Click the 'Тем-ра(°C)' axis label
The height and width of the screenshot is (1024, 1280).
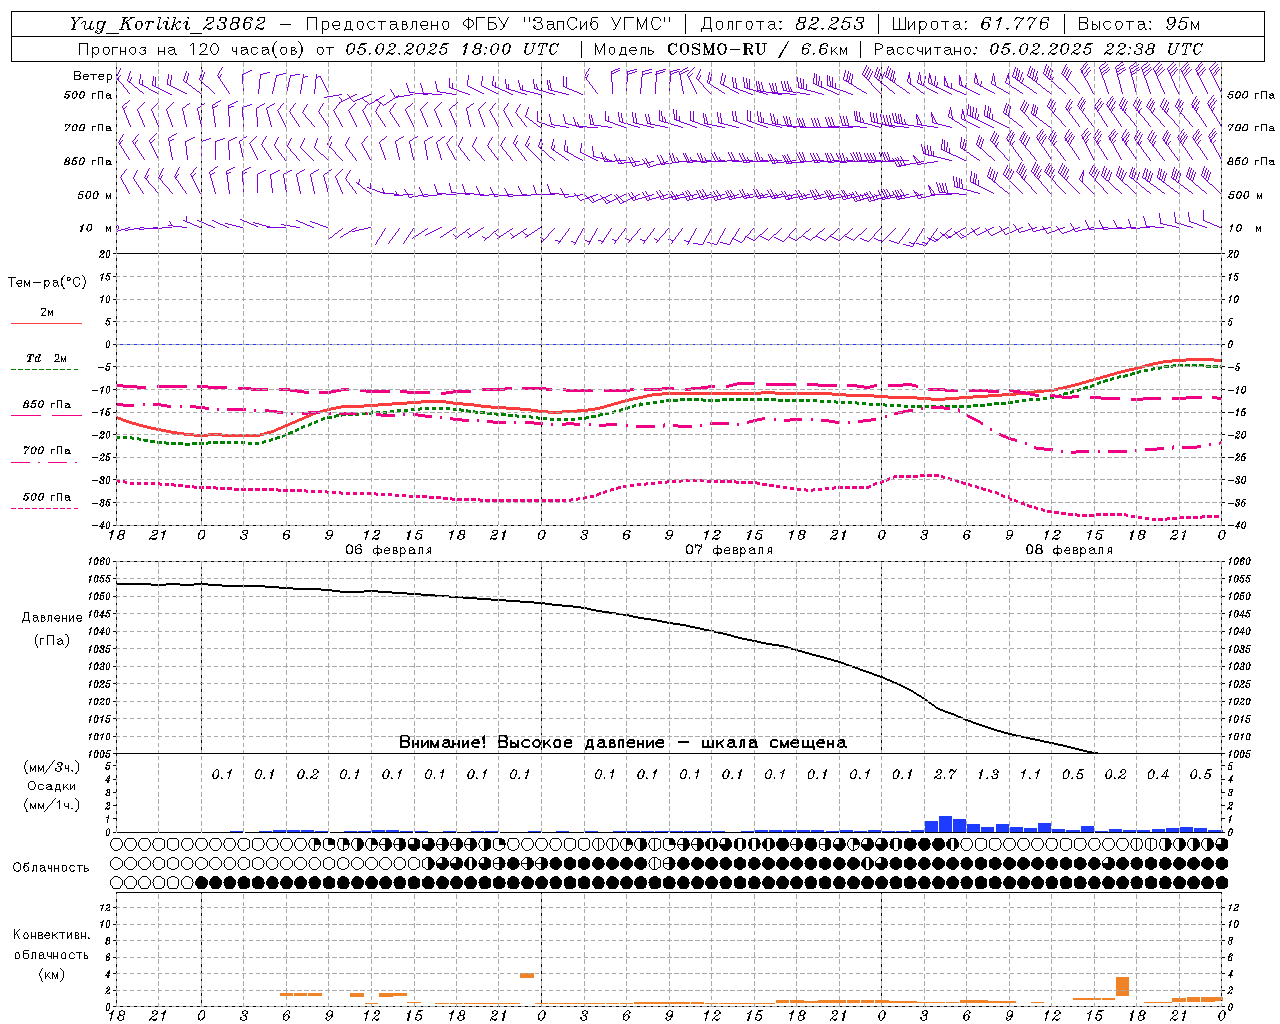pos(47,283)
